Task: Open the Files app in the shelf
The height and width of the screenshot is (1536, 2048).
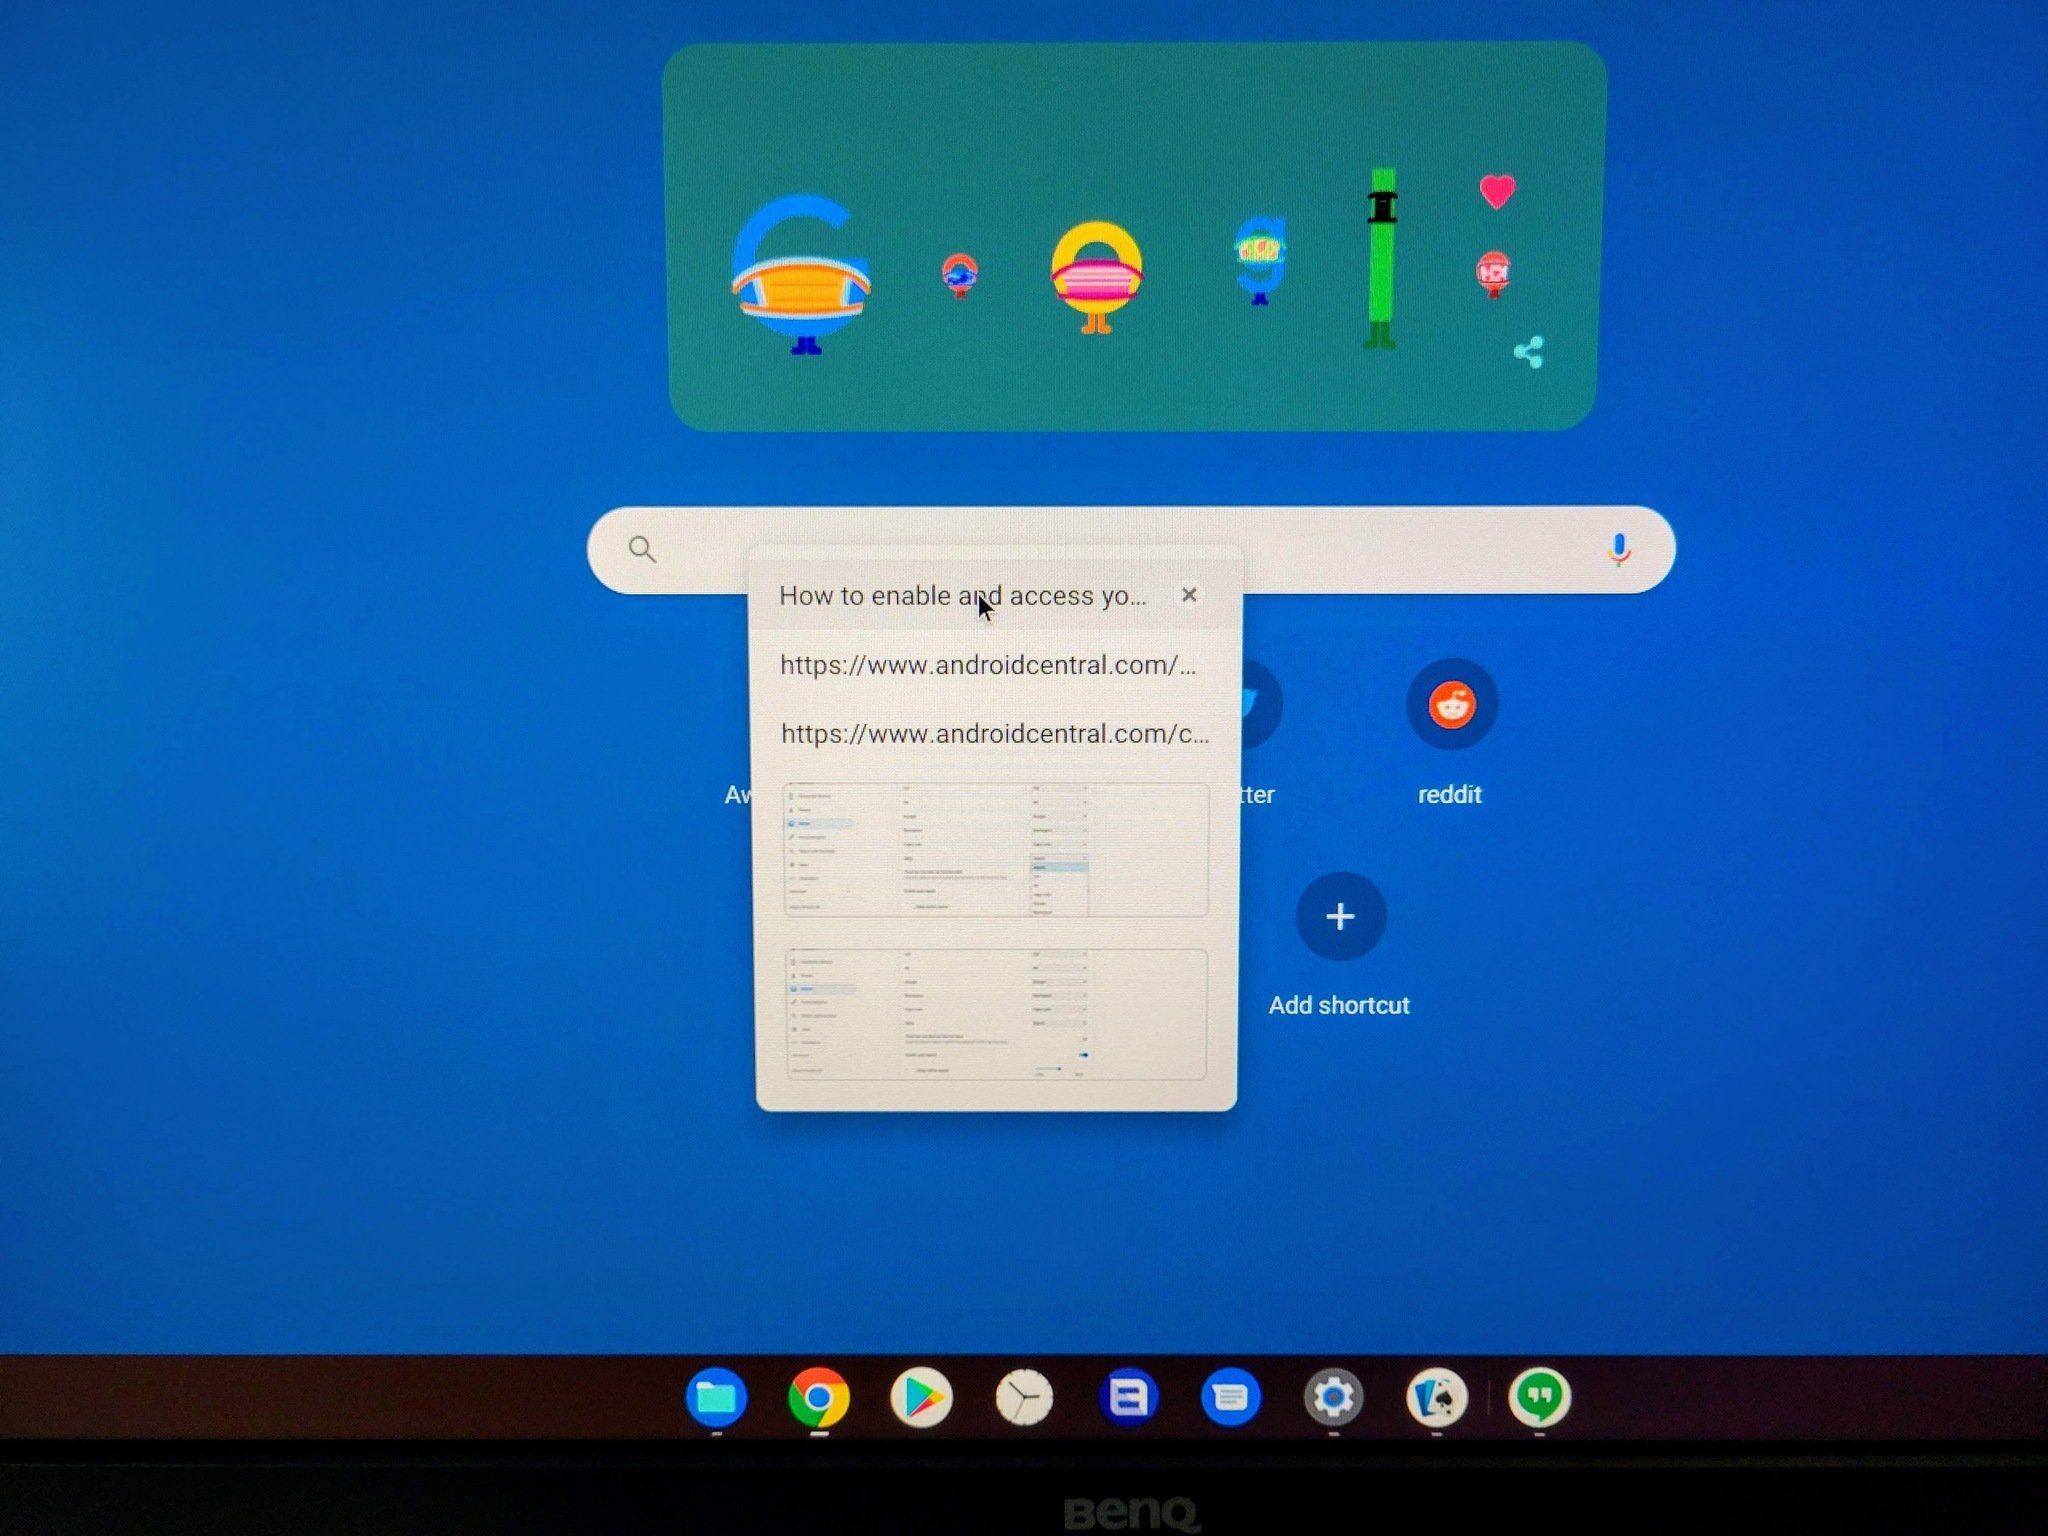Action: (x=716, y=1397)
